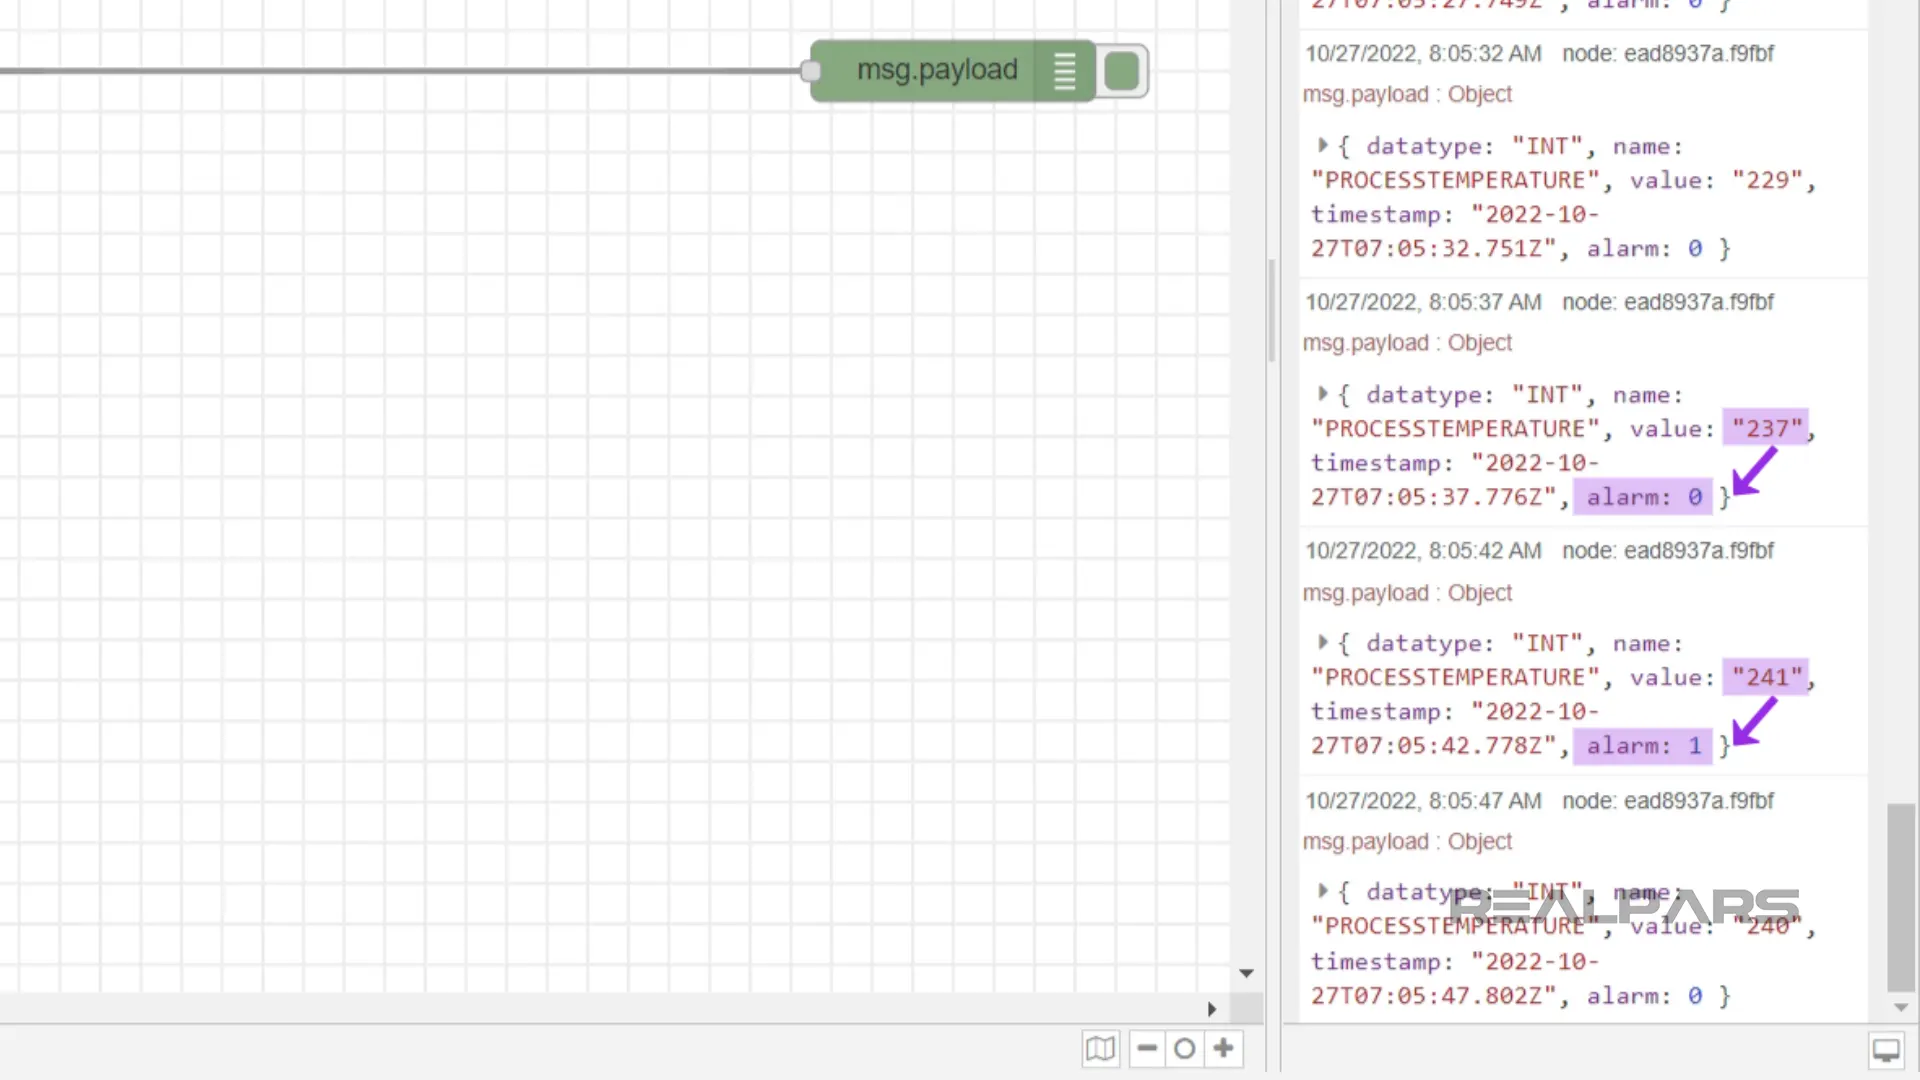The width and height of the screenshot is (1920, 1080).
Task: Expand the 8:05:47 AM payload object
Action: pyautogui.click(x=1323, y=891)
